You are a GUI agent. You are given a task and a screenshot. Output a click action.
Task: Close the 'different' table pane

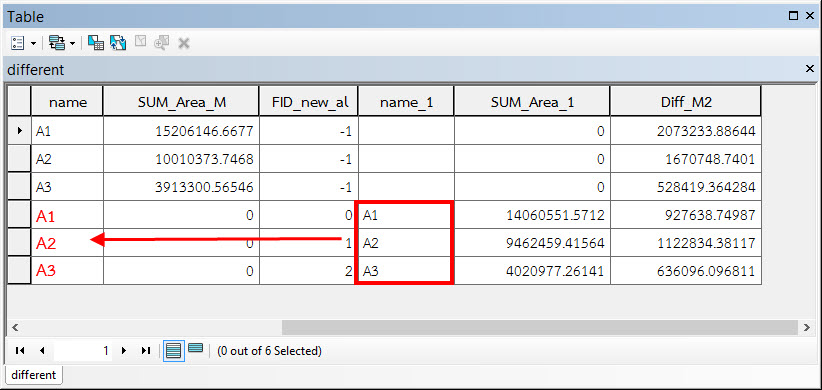[x=809, y=68]
